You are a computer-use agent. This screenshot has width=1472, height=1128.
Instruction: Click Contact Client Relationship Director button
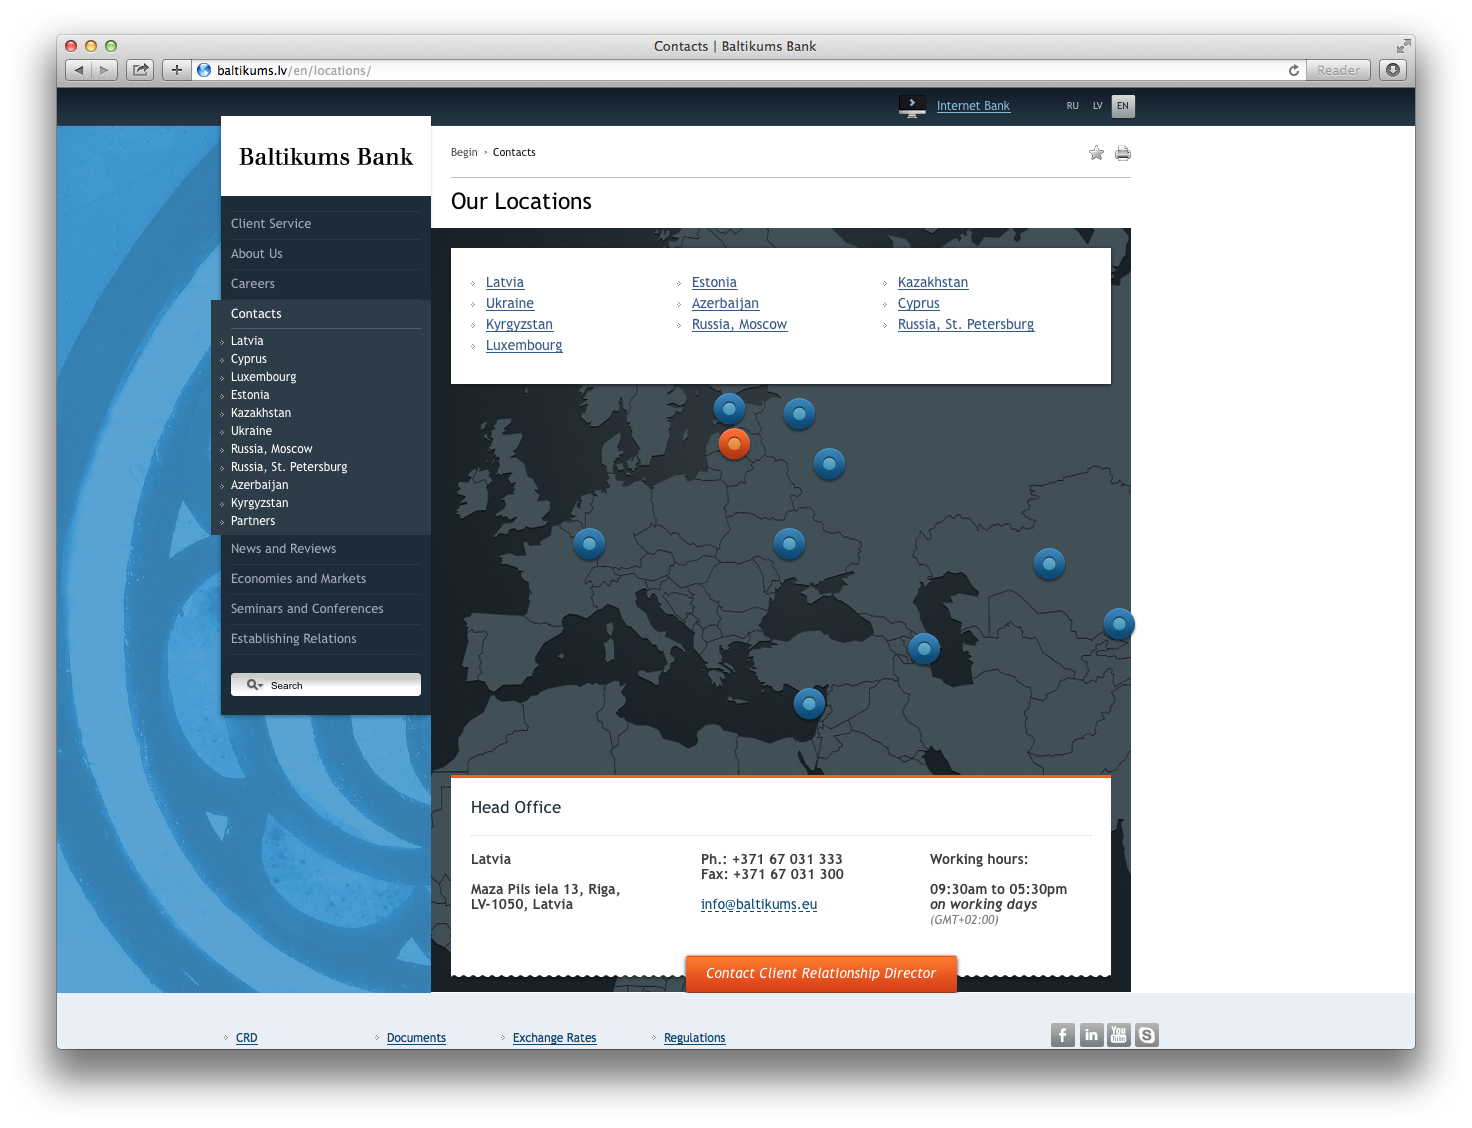(x=821, y=974)
